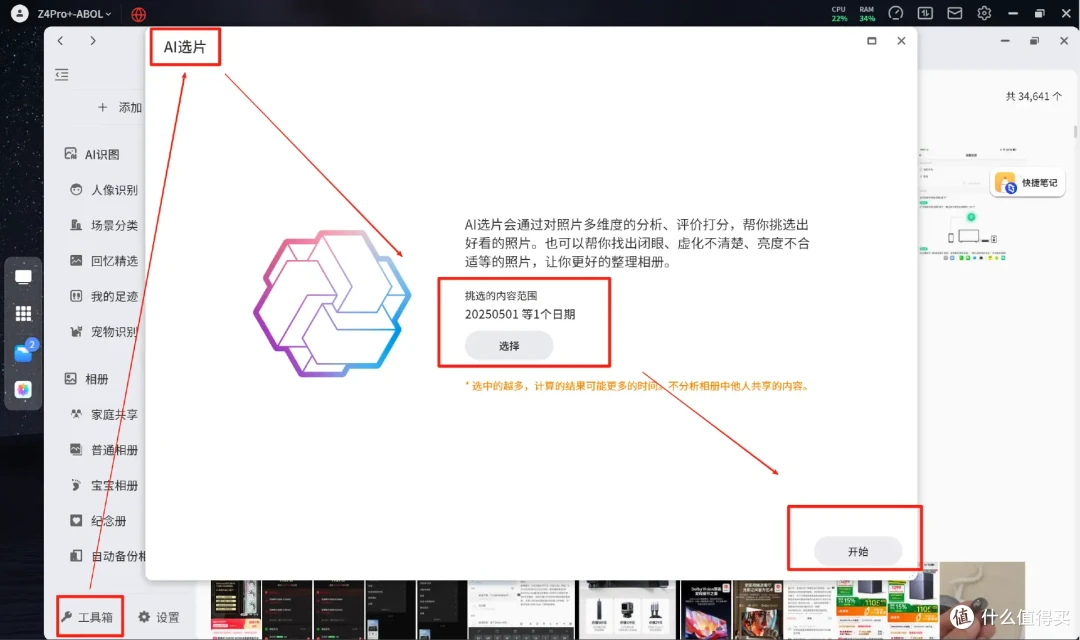This screenshot has width=1080, height=640.
Task: Open the mail message icon in top bar
Action: click(x=955, y=13)
